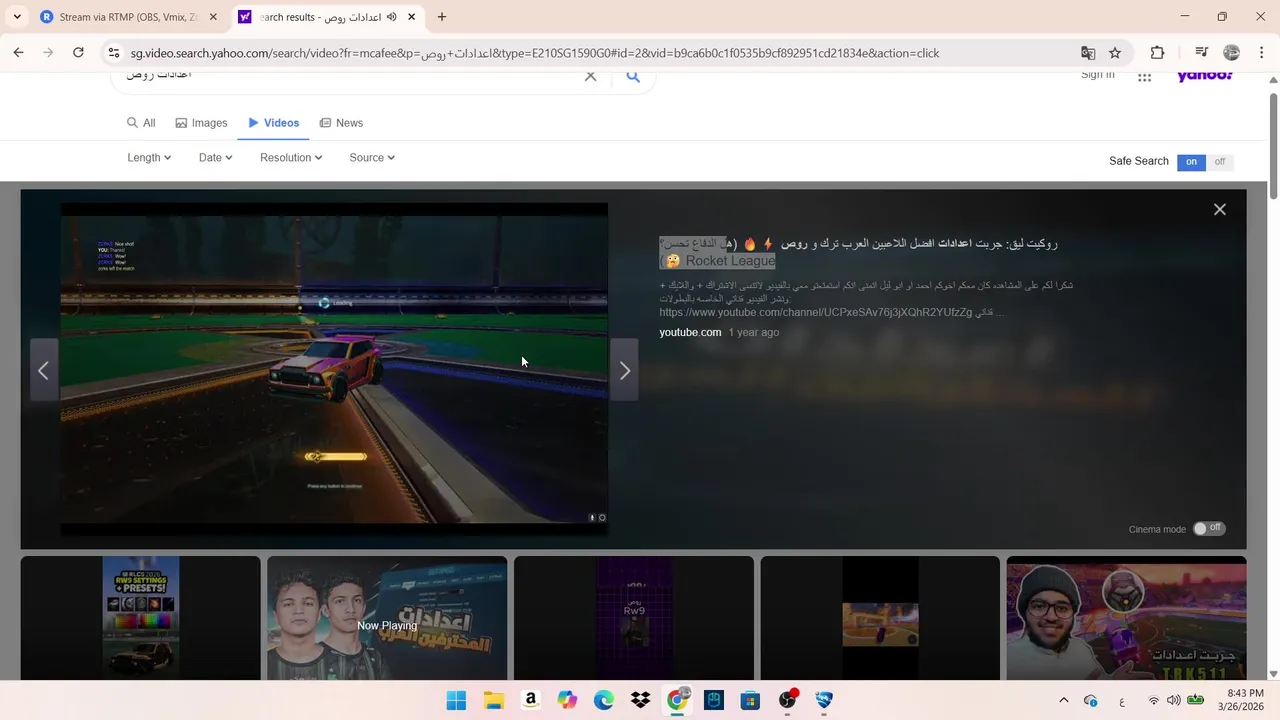
Task: Open Rocket League icon in taskbar
Action: (x=824, y=700)
